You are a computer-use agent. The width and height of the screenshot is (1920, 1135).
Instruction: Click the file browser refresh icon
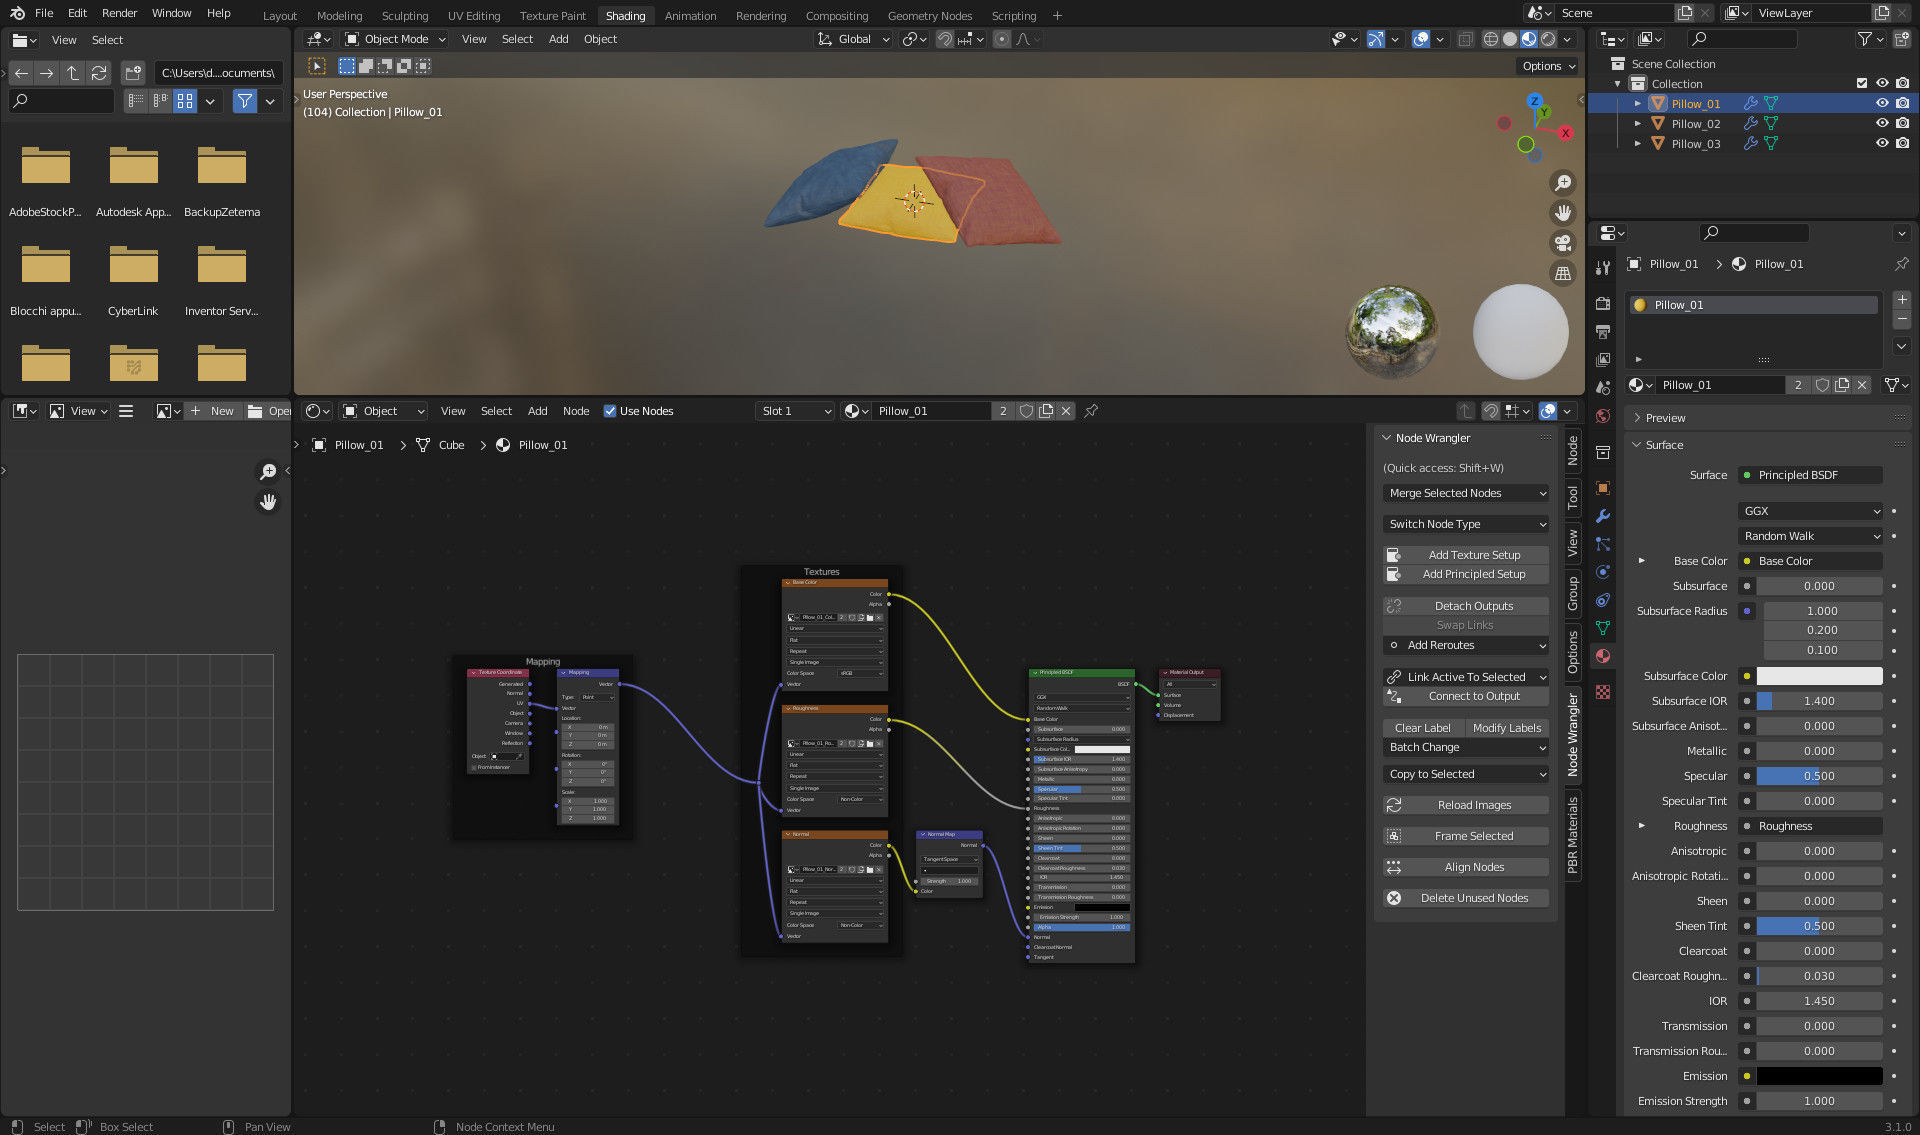coord(98,73)
